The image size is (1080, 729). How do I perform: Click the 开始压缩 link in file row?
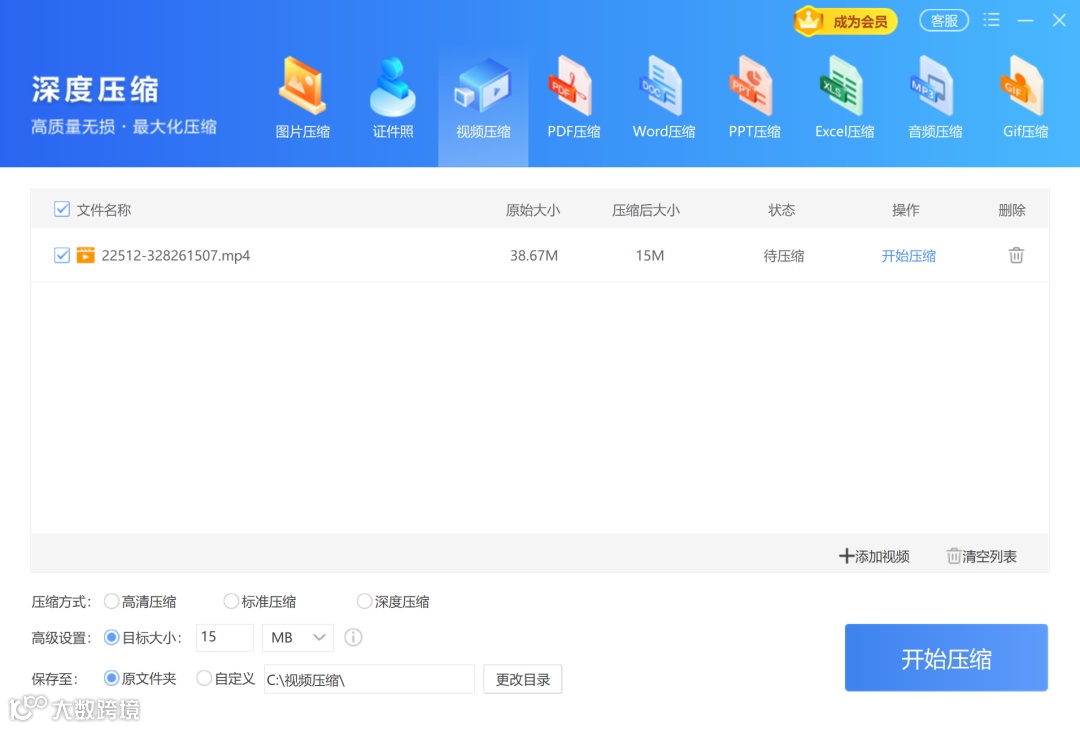pyautogui.click(x=908, y=256)
